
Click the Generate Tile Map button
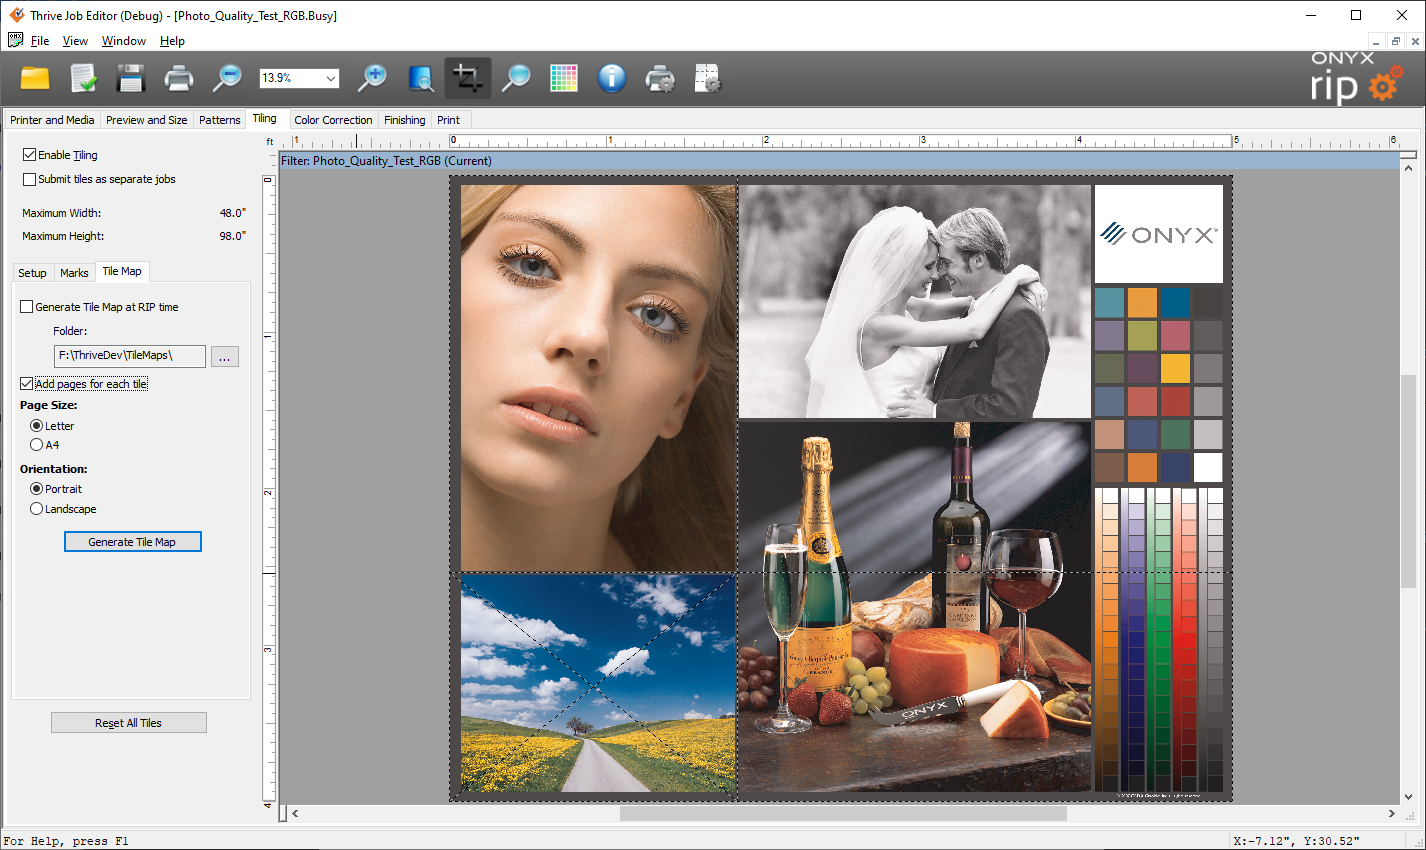click(x=132, y=542)
